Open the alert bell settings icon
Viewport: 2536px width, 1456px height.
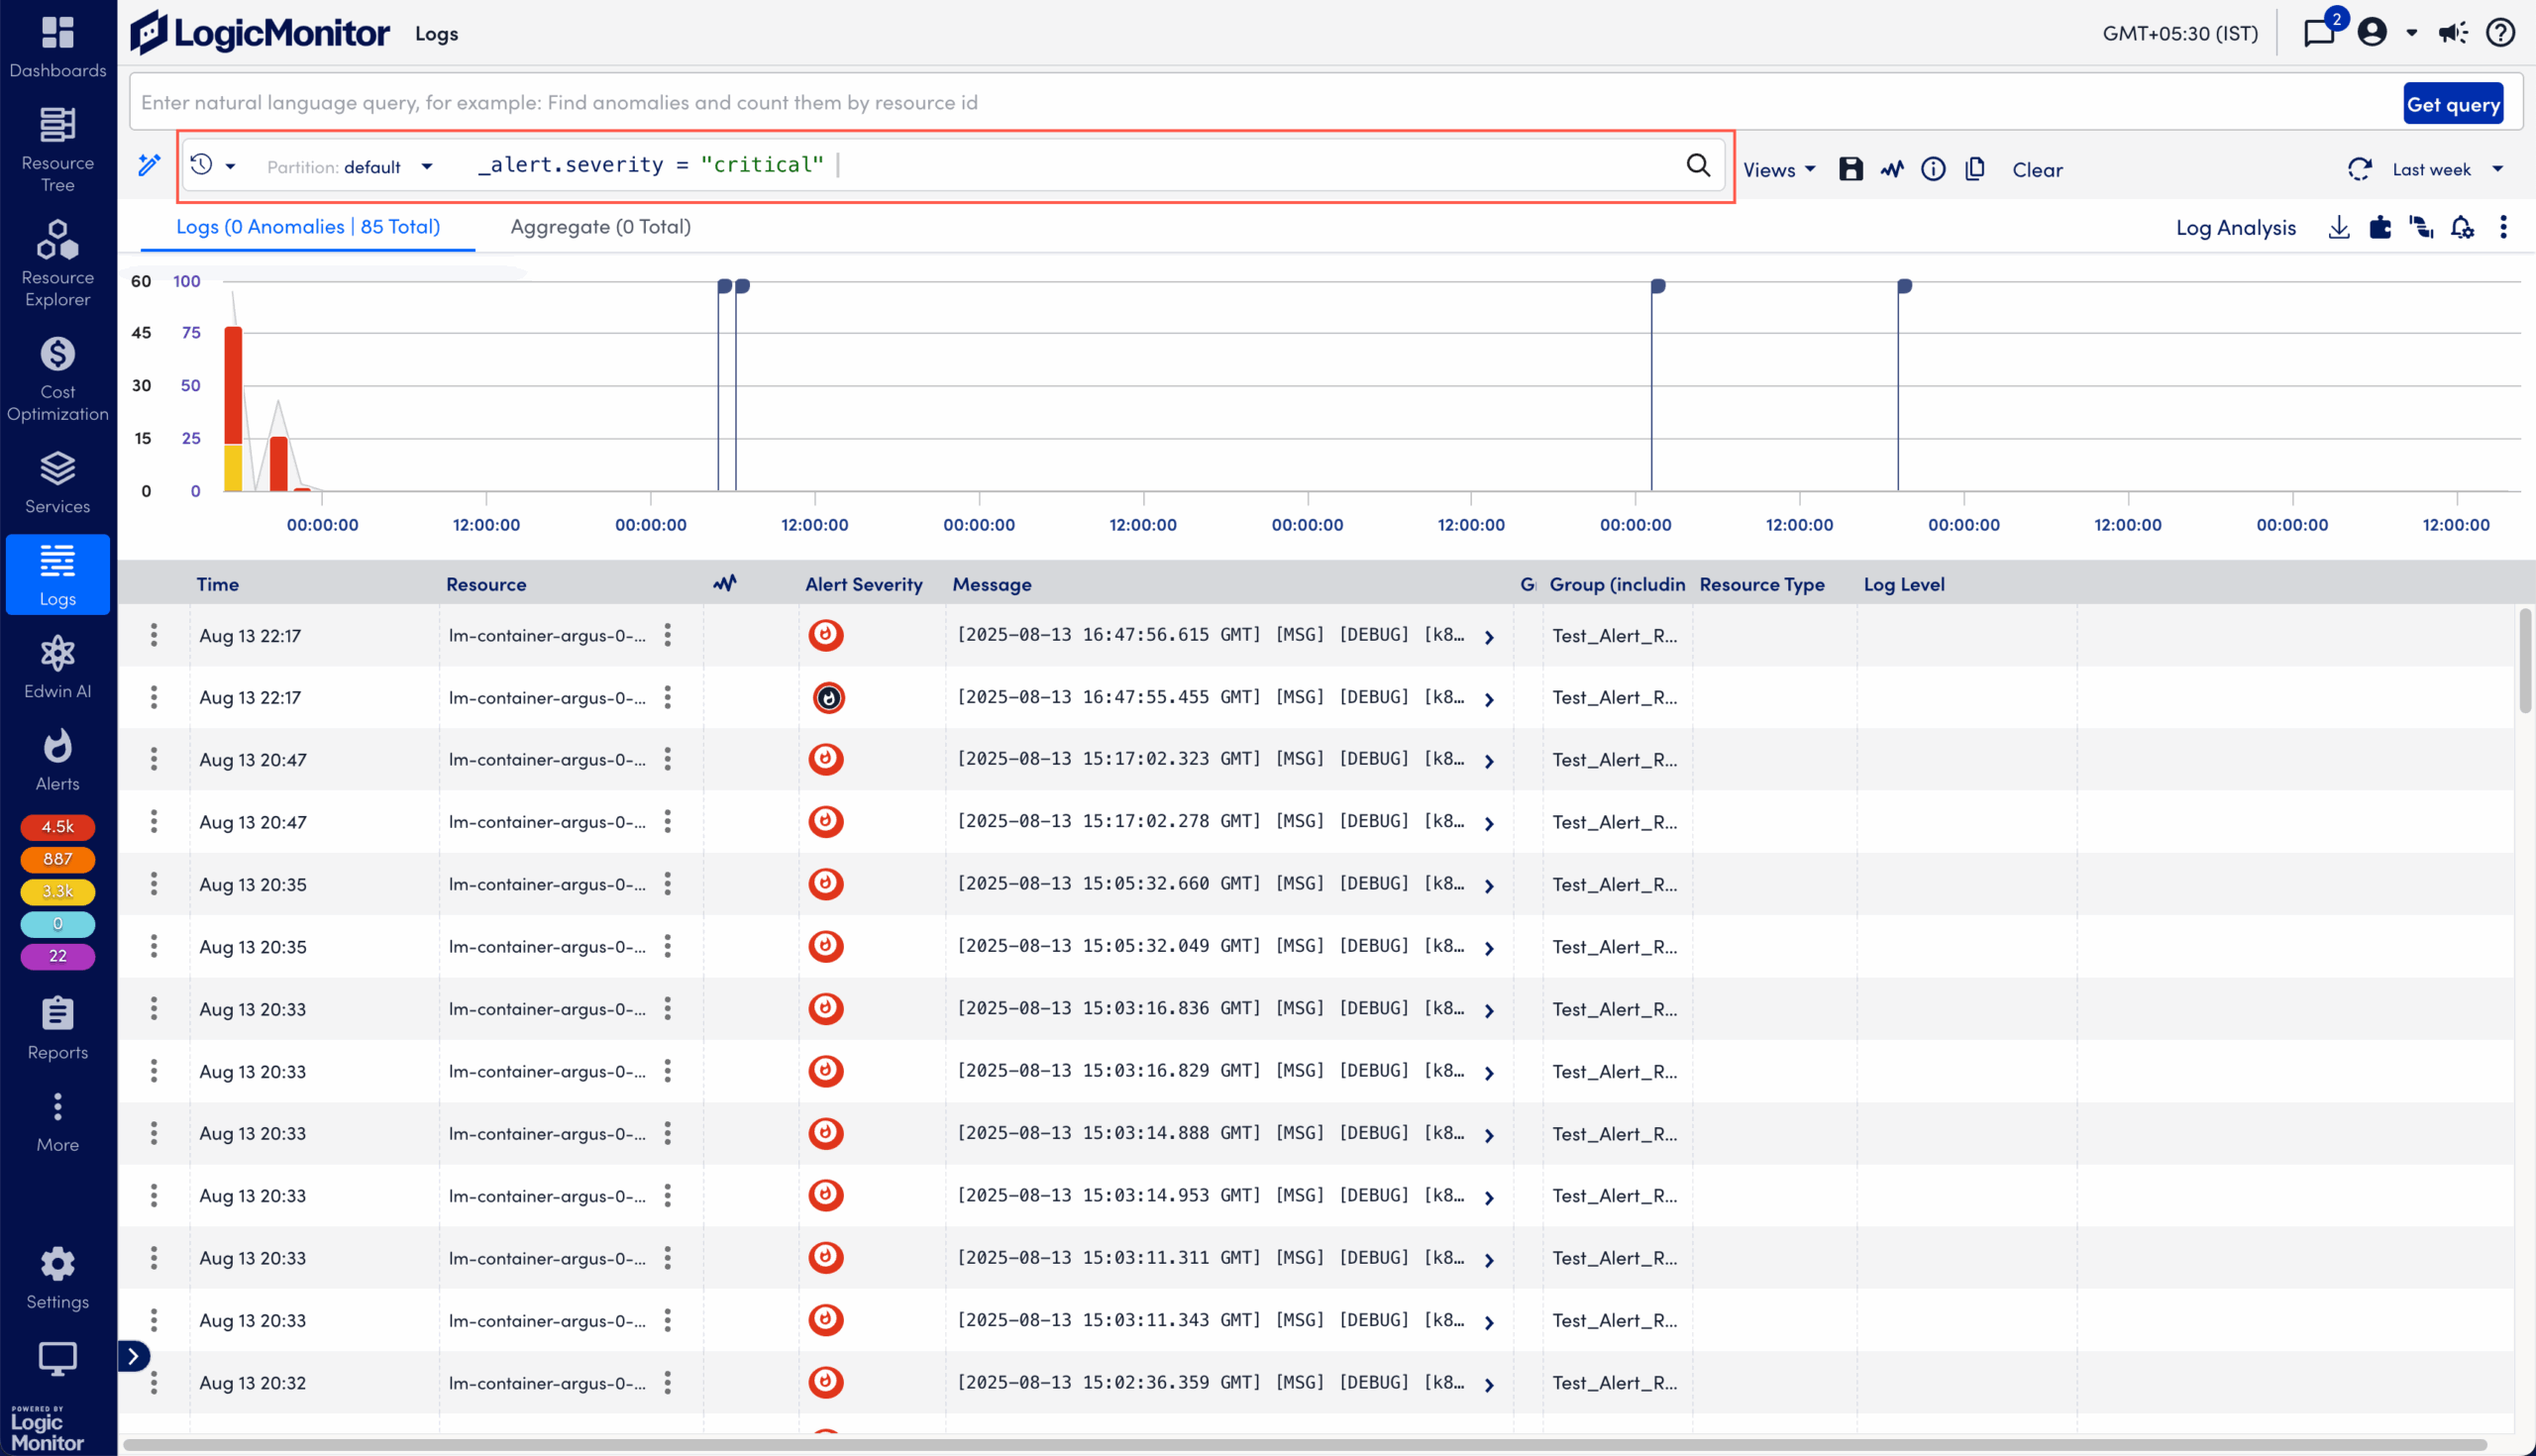[2462, 227]
